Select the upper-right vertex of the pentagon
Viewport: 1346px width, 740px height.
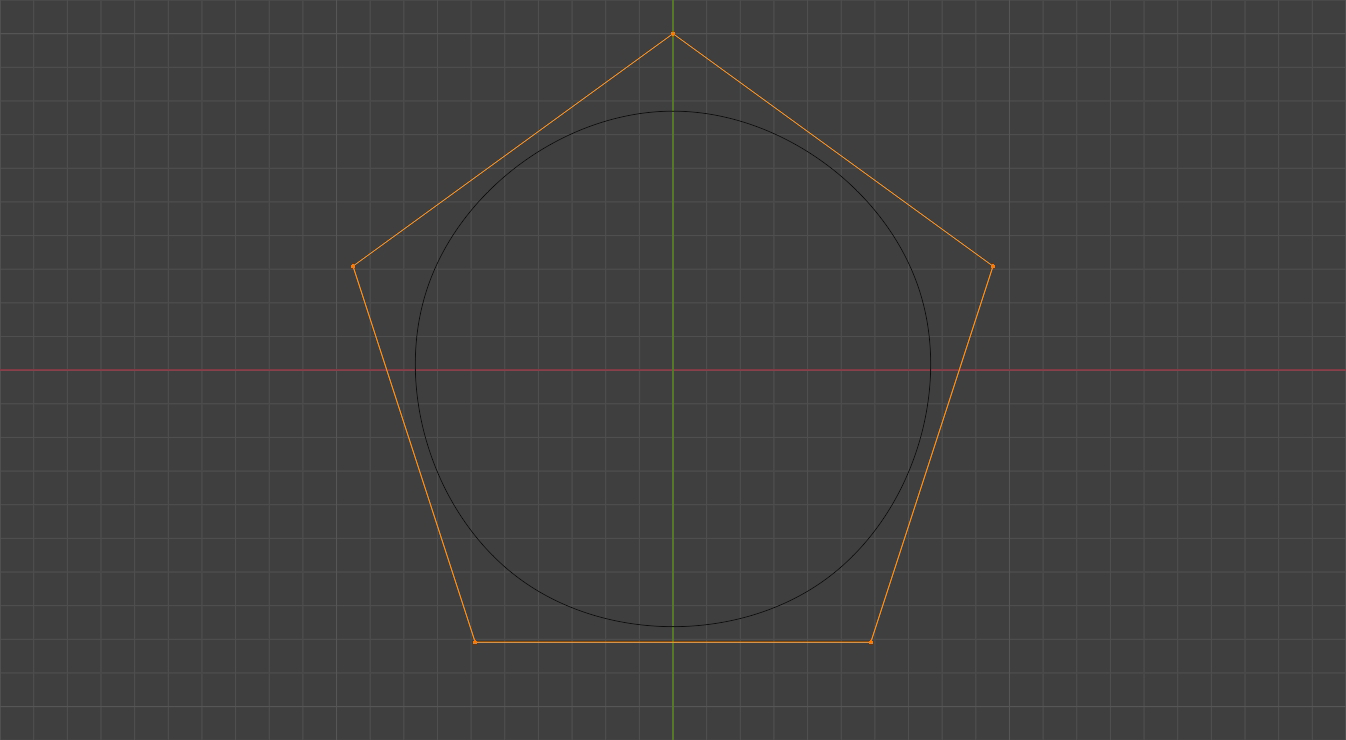[992, 266]
